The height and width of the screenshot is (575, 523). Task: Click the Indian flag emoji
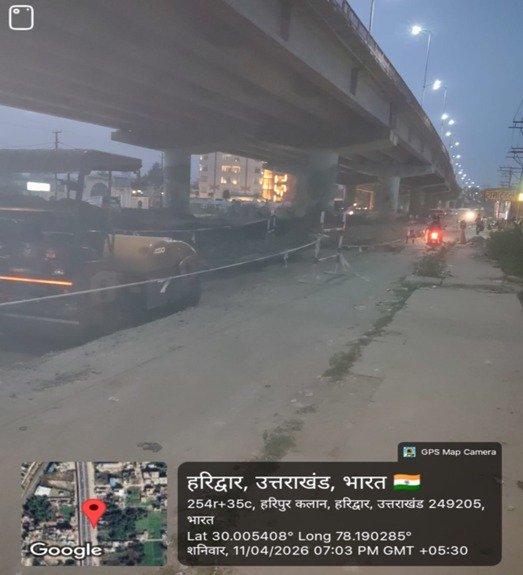(x=407, y=483)
